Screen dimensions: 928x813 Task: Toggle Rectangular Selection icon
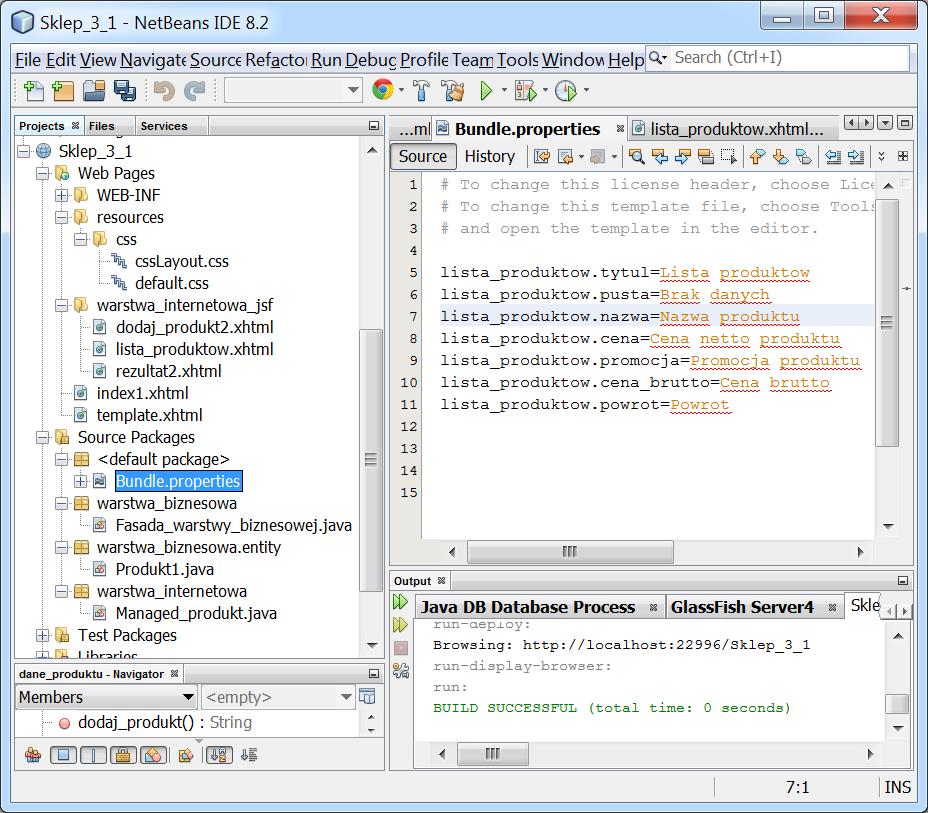point(729,156)
